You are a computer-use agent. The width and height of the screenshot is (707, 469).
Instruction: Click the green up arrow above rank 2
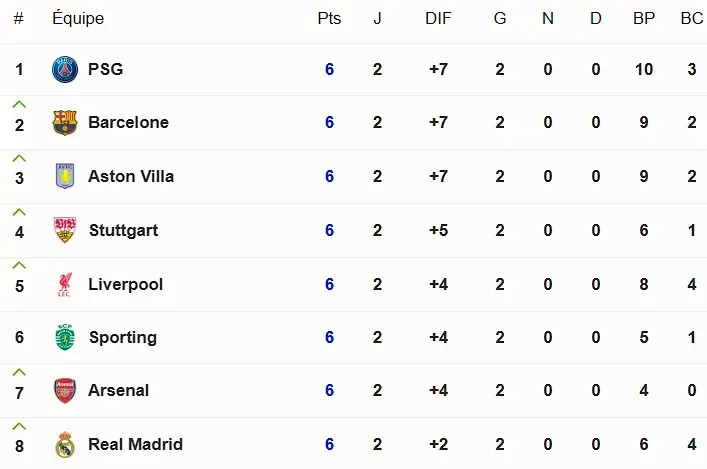(19, 105)
